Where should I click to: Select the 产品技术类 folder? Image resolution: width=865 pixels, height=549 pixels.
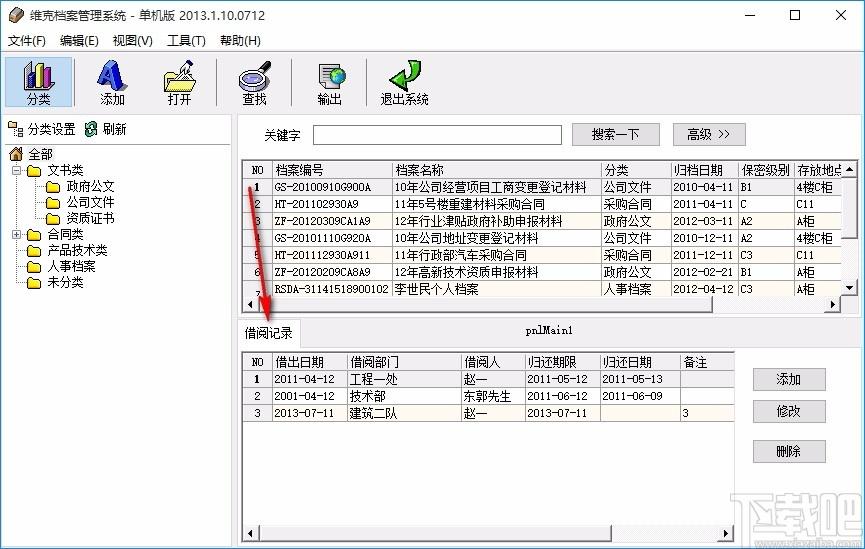[67, 250]
